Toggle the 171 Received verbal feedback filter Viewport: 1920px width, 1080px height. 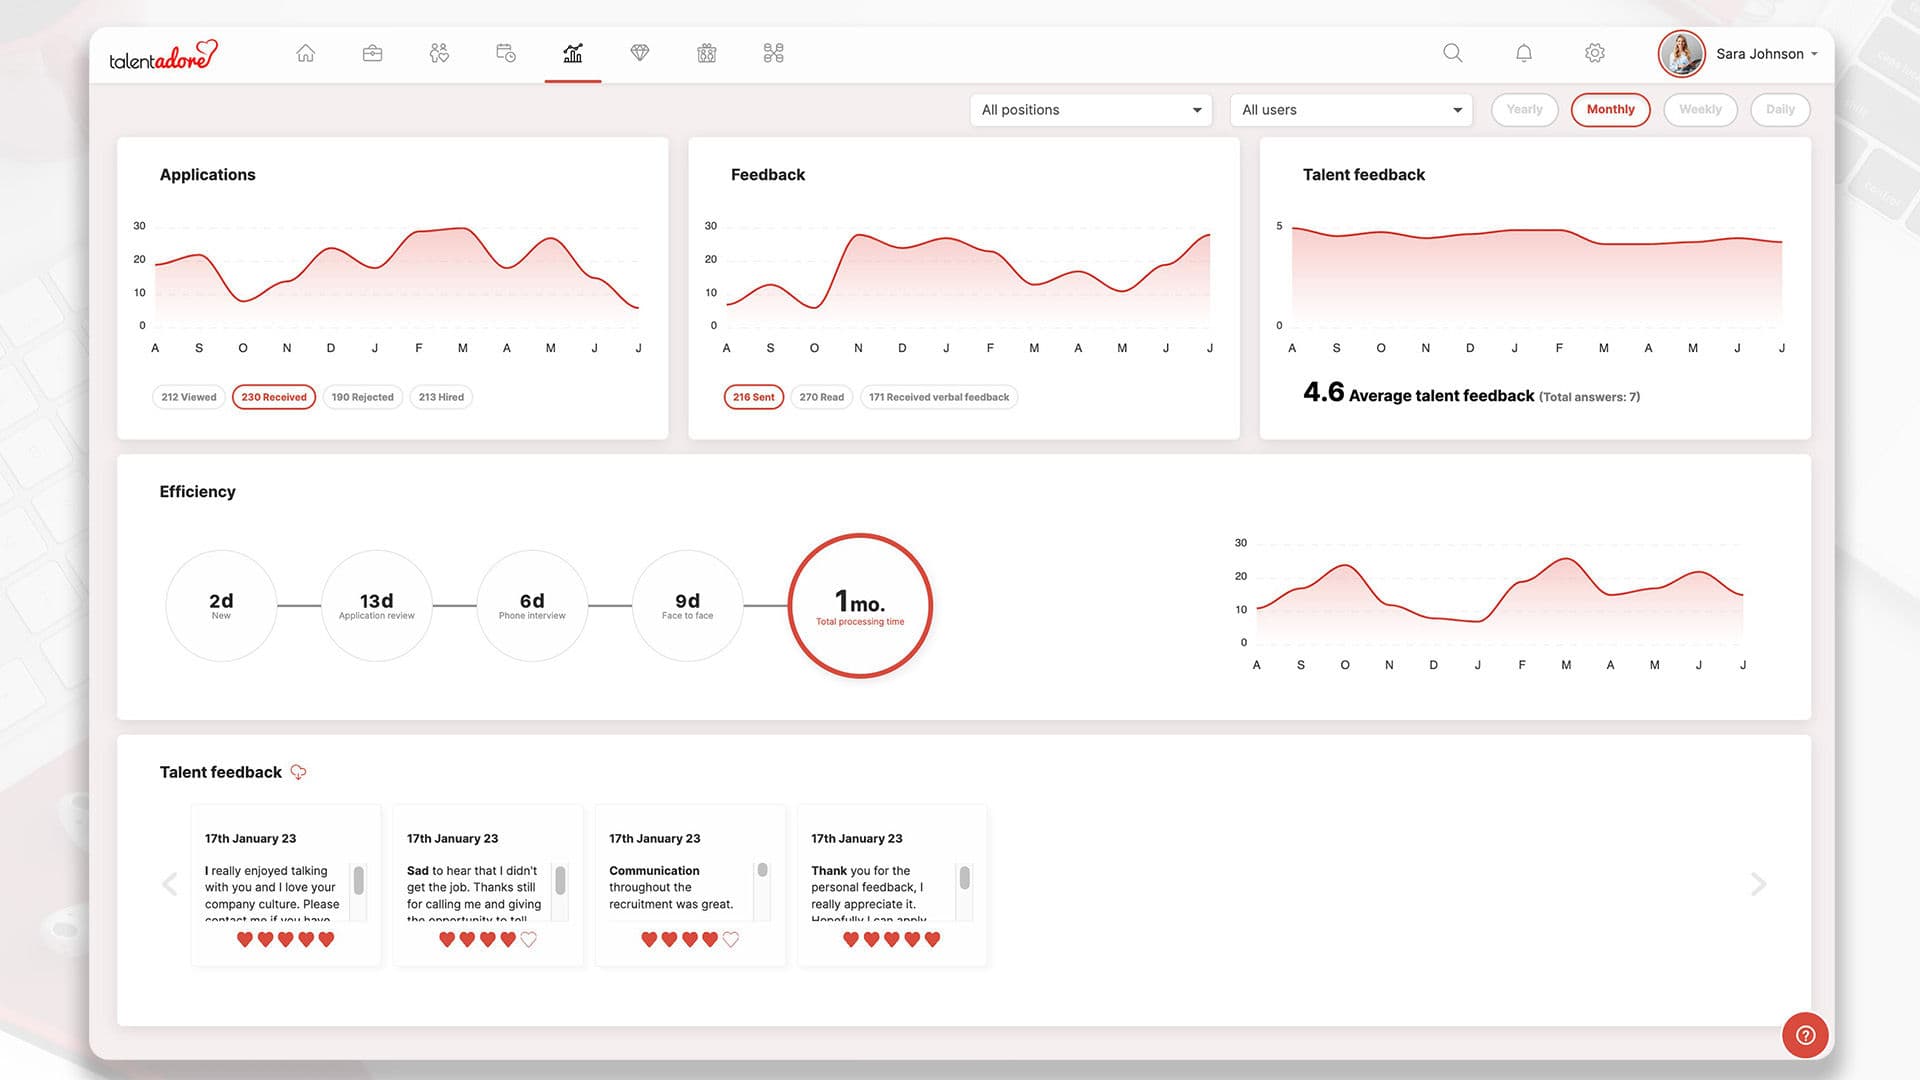(x=939, y=397)
